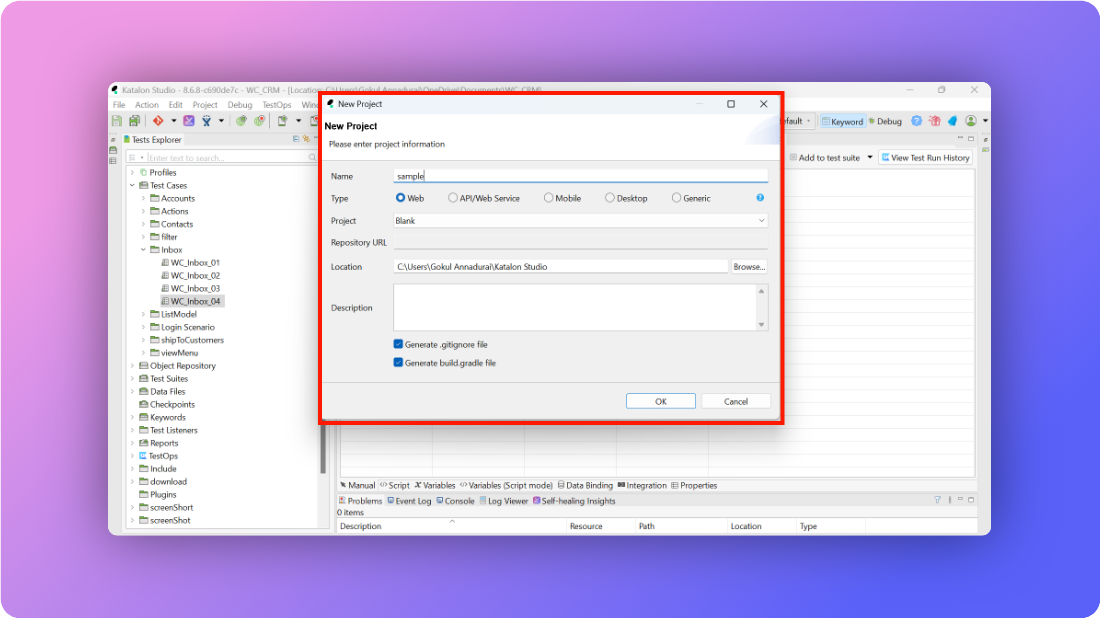Open the TestOps menu
The height and width of the screenshot is (618, 1100).
(x=276, y=104)
